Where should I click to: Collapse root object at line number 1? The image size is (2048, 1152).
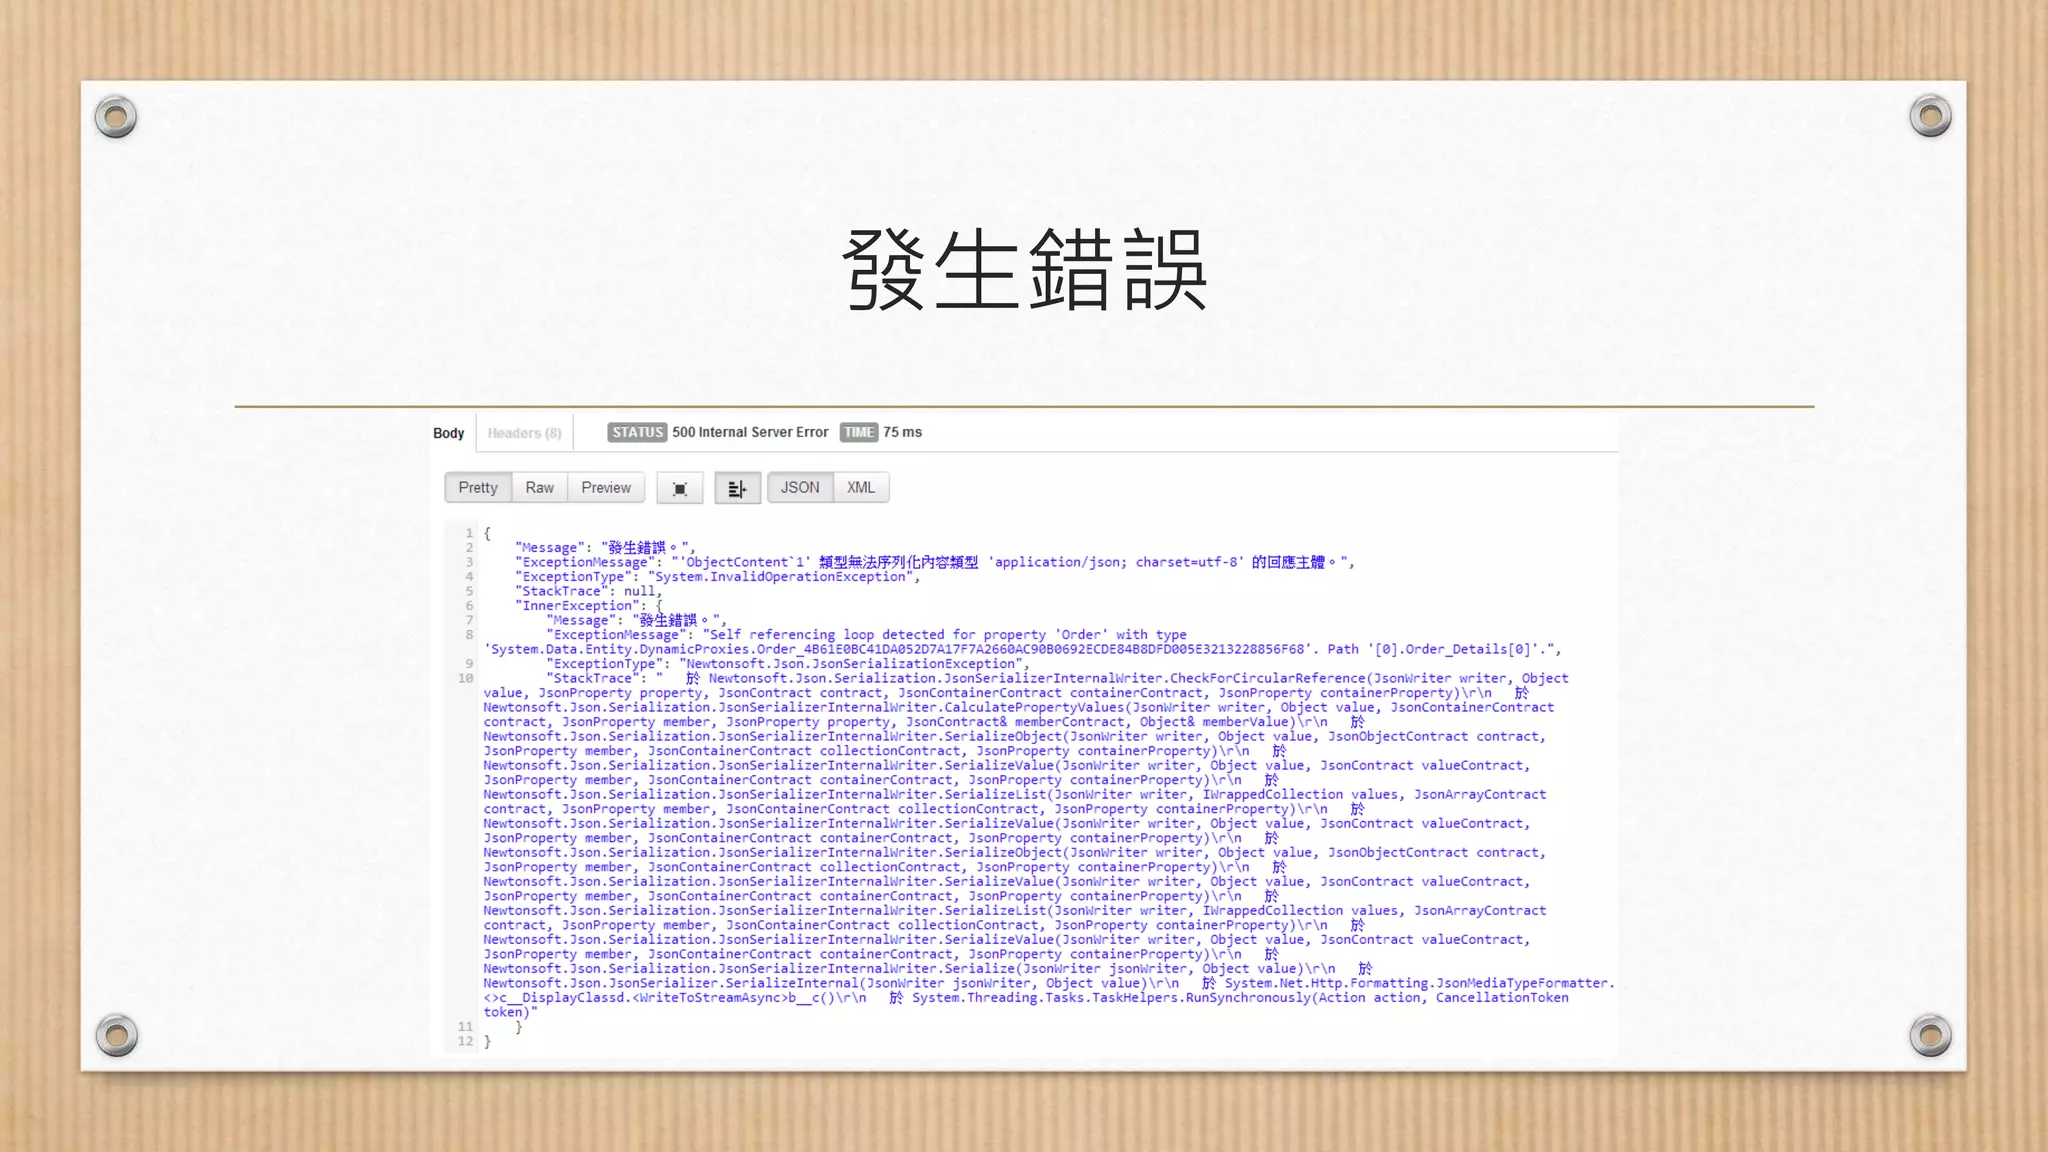click(468, 533)
